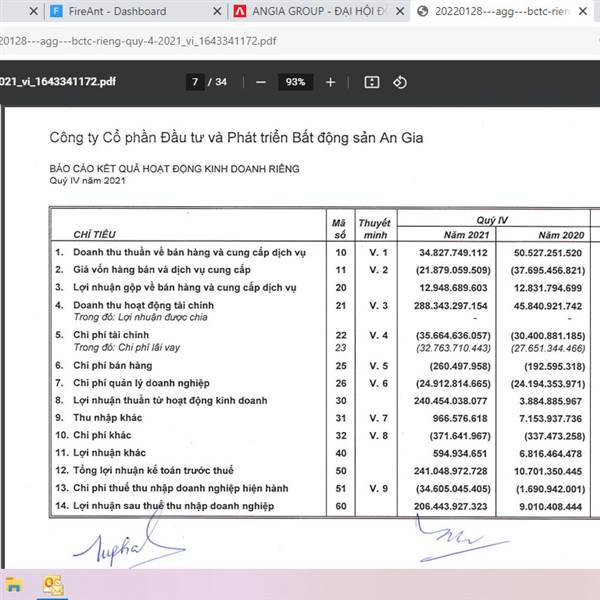Click the Mã số column header
Viewport: 600px width, 600px height.
339,229
